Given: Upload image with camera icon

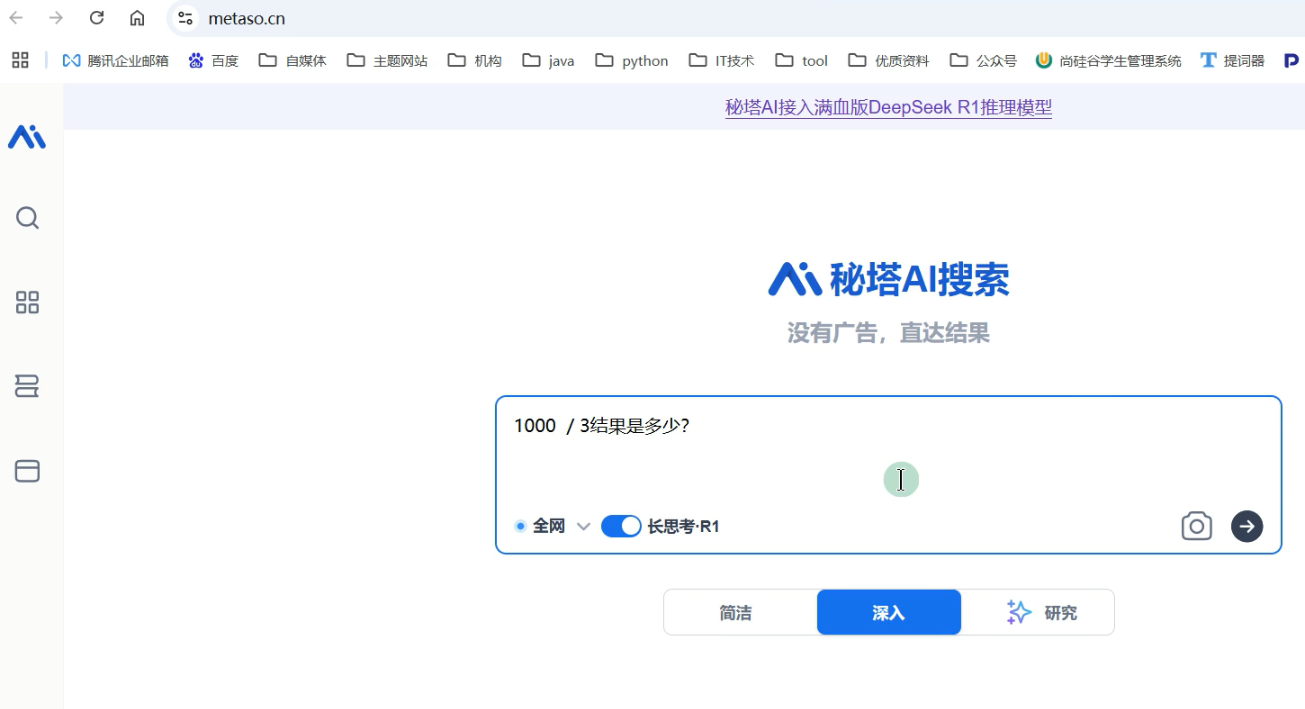Looking at the screenshot, I should tap(1196, 526).
